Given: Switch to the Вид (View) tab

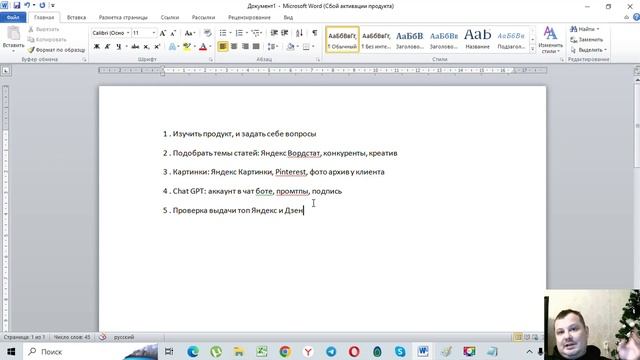Looking at the screenshot, I should [x=288, y=18].
